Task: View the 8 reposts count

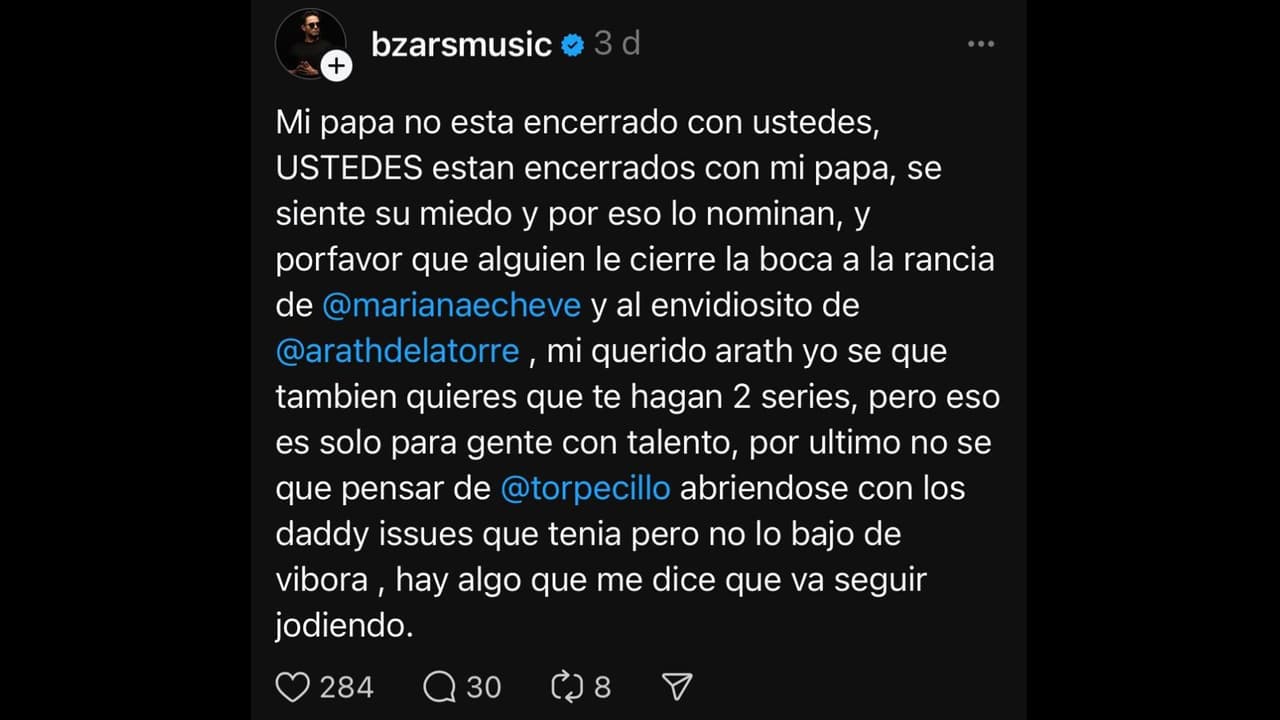Action: (x=602, y=687)
